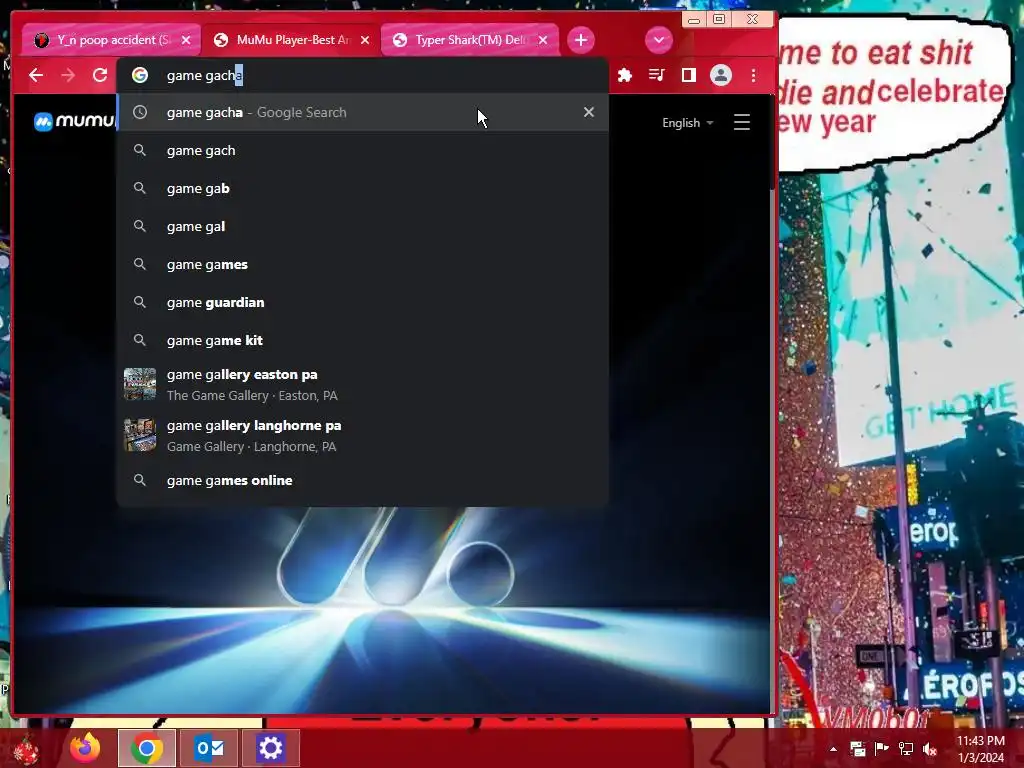This screenshot has width=1024, height=768.
Task: Open Settings gear from taskbar
Action: click(x=270, y=748)
